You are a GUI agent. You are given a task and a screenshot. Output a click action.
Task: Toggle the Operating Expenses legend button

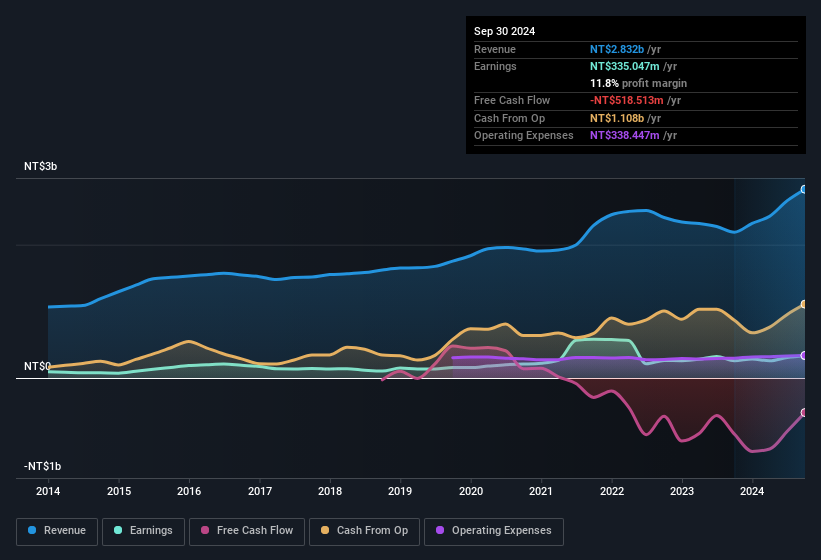(x=494, y=531)
